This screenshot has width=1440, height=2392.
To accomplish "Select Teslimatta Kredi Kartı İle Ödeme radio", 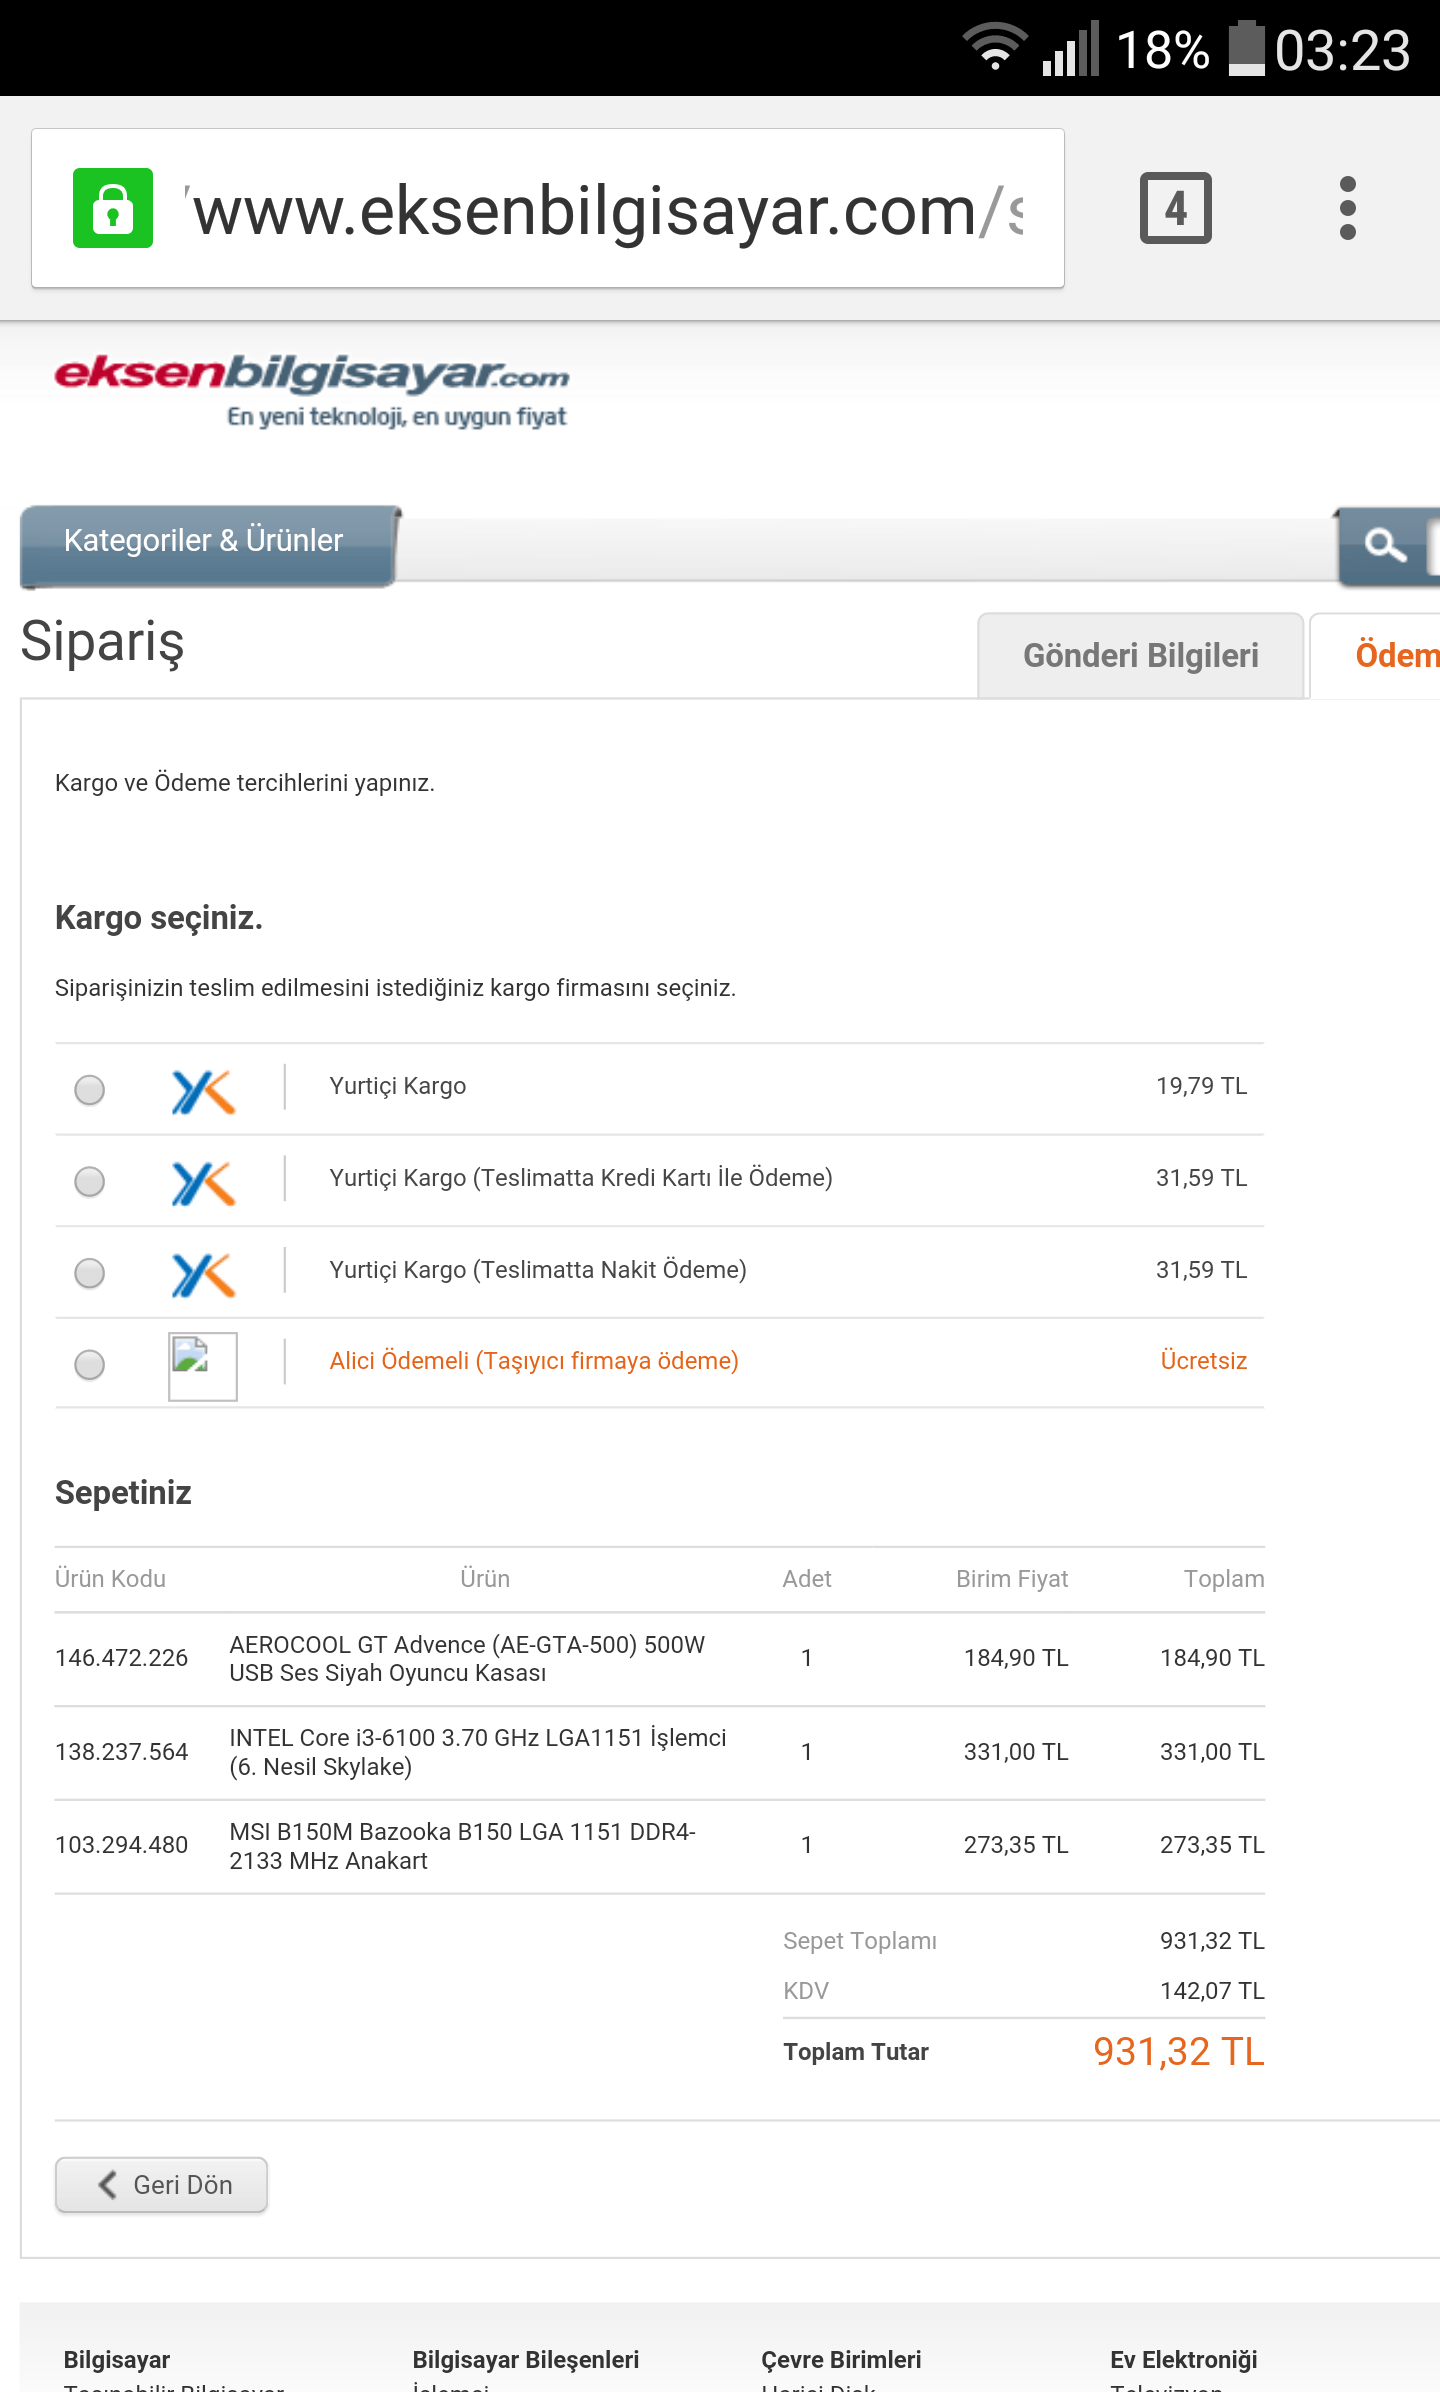I will coord(90,1181).
